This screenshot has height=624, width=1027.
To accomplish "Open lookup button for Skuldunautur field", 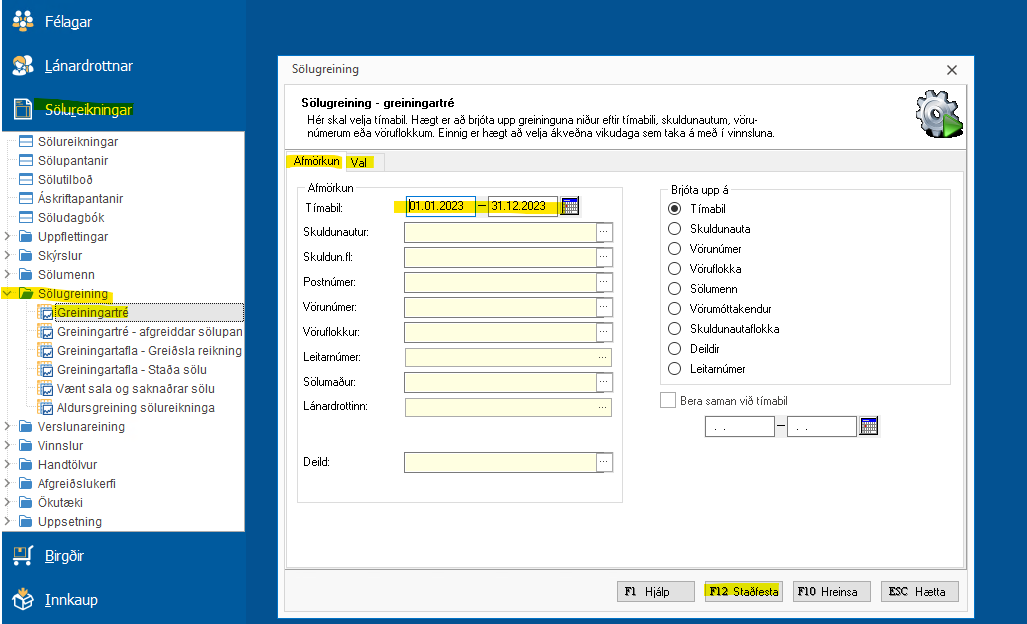I will point(603,232).
